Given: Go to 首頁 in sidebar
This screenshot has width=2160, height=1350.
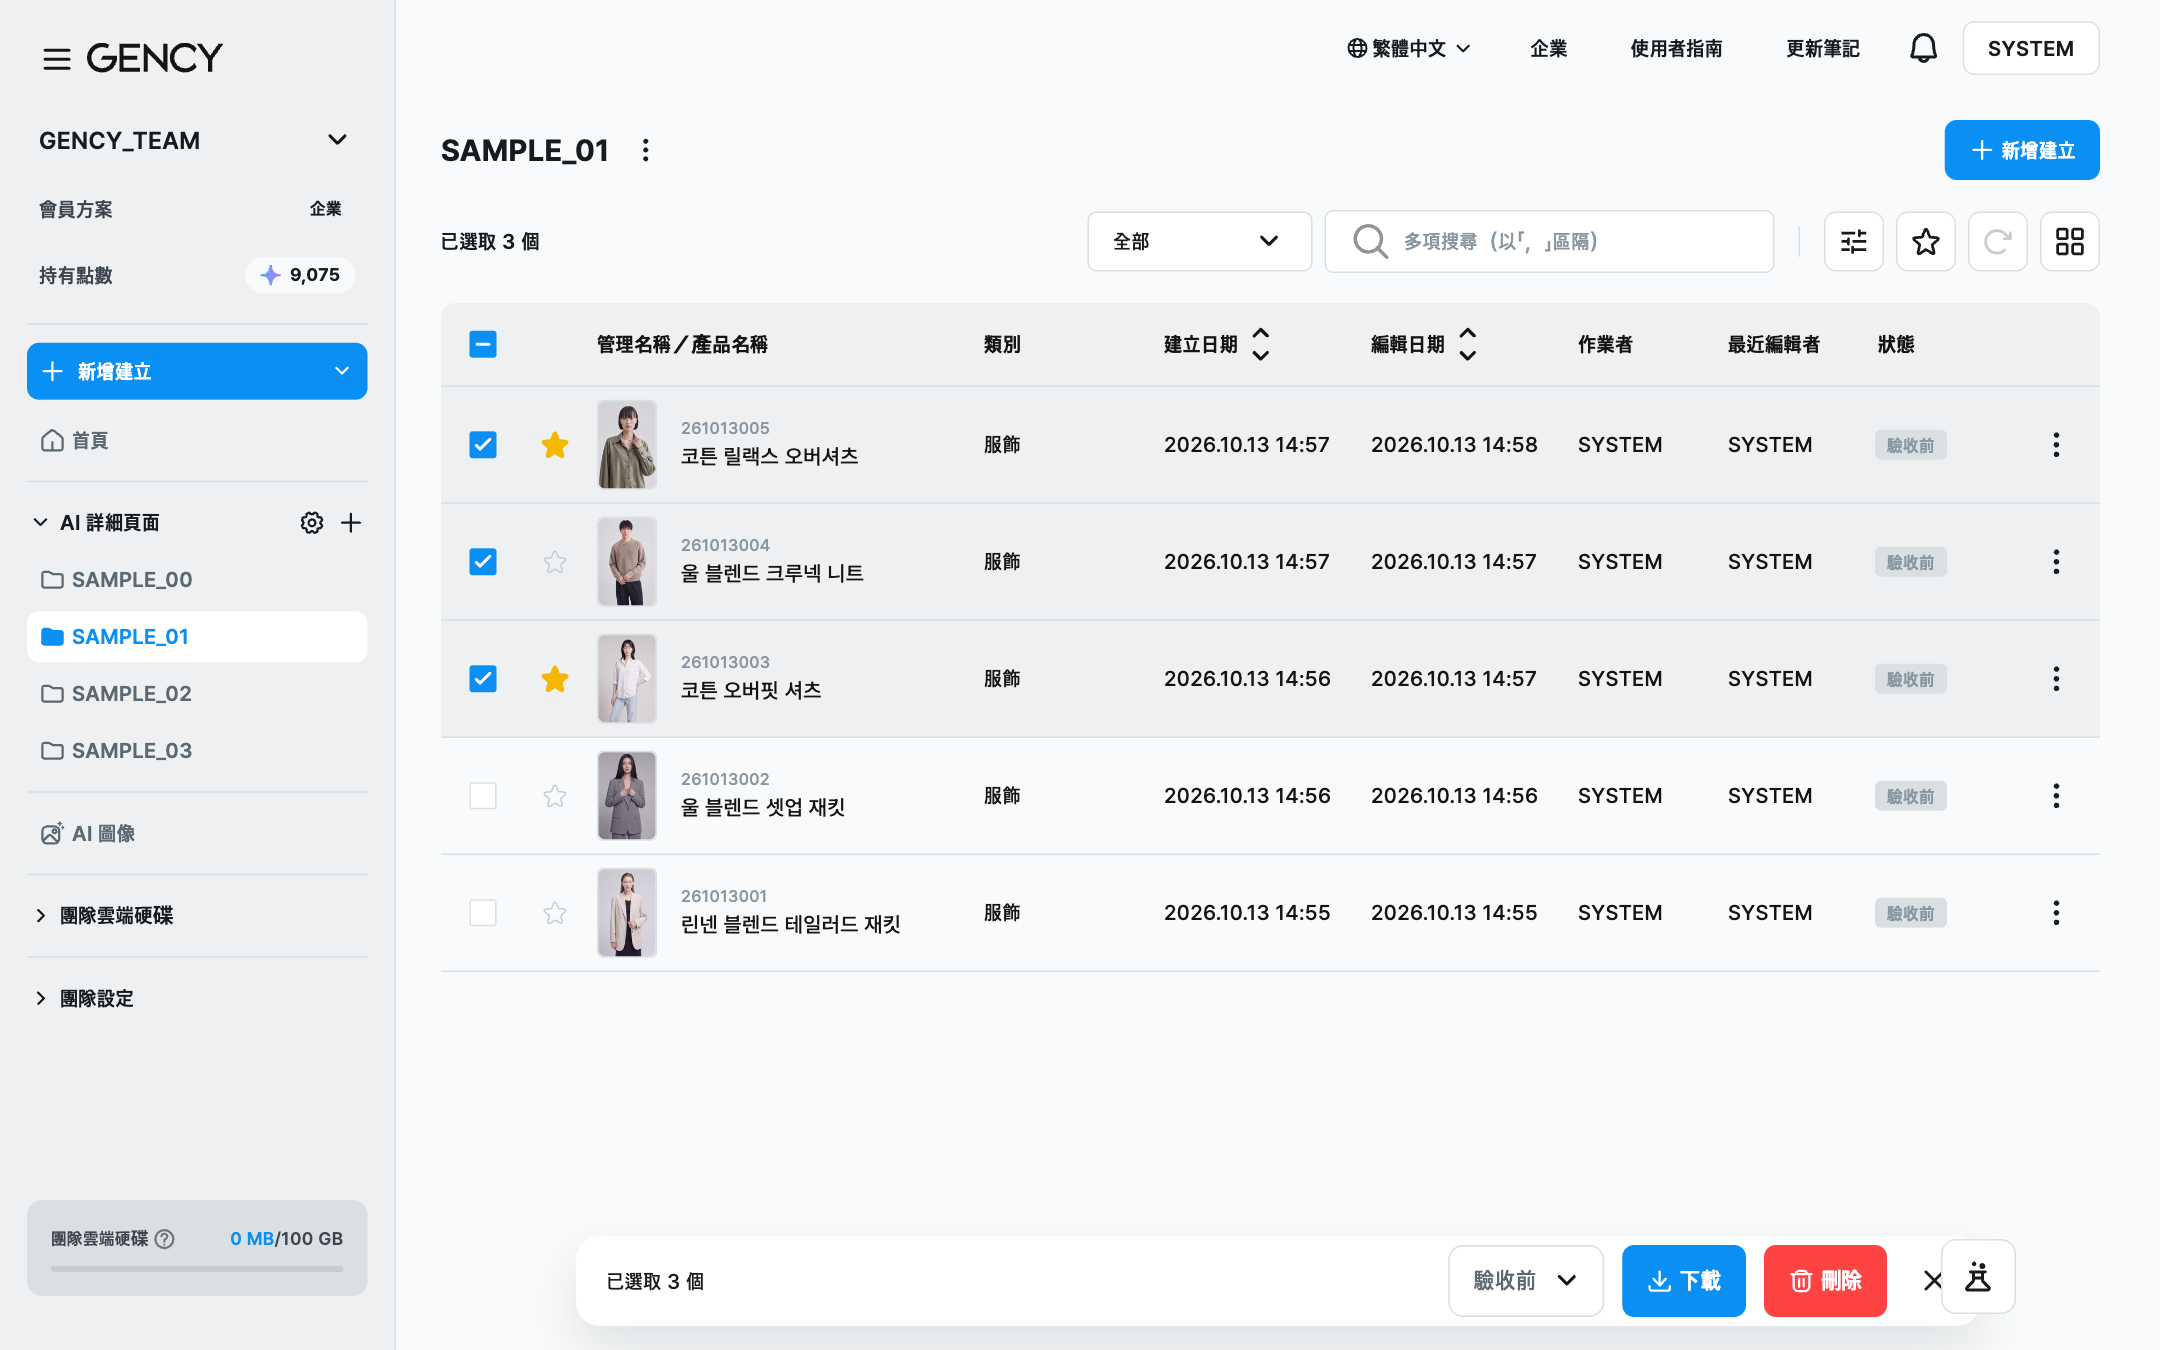Looking at the screenshot, I should coord(197,441).
